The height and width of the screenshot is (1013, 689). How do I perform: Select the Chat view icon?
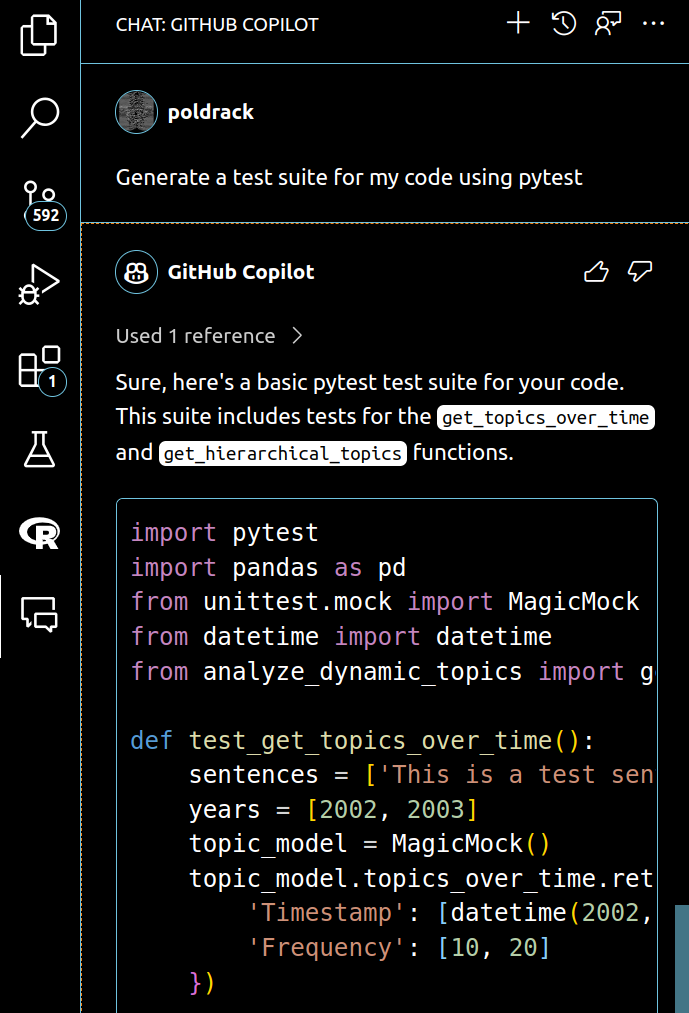(39, 615)
